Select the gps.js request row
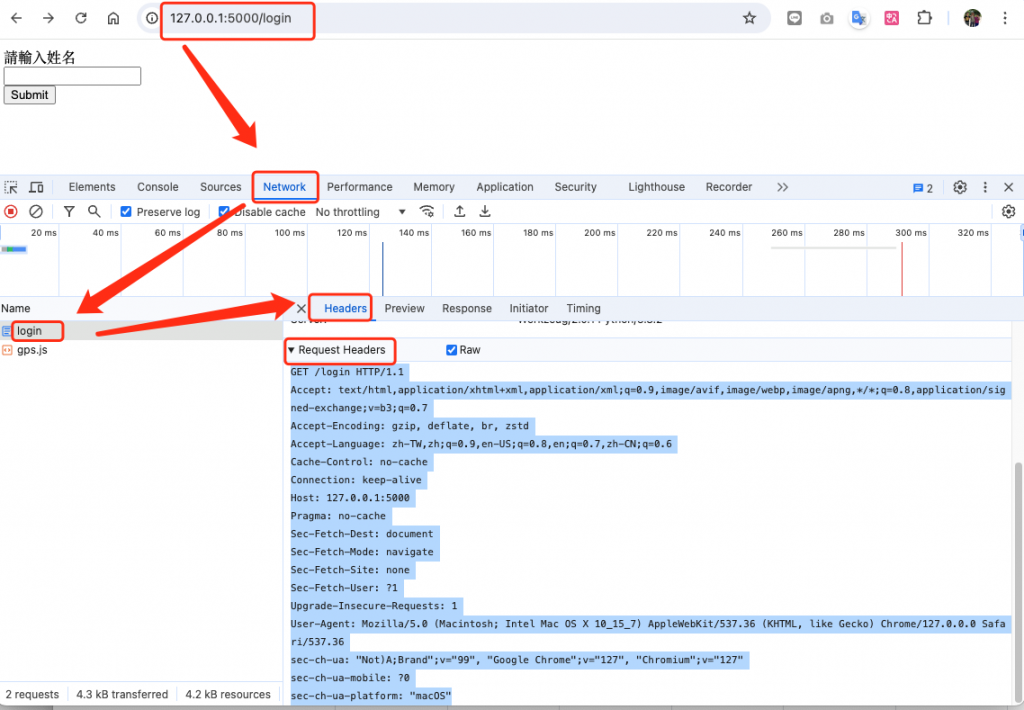This screenshot has width=1024, height=710. click(x=141, y=350)
